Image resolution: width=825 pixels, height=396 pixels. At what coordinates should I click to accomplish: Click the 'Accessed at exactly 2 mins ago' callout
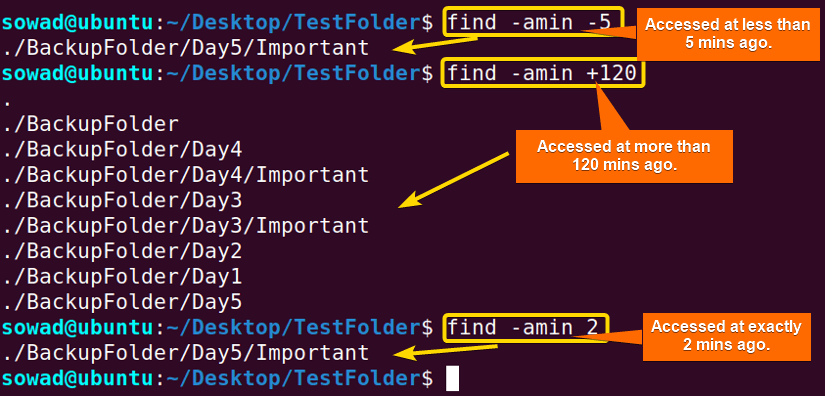coord(727,335)
